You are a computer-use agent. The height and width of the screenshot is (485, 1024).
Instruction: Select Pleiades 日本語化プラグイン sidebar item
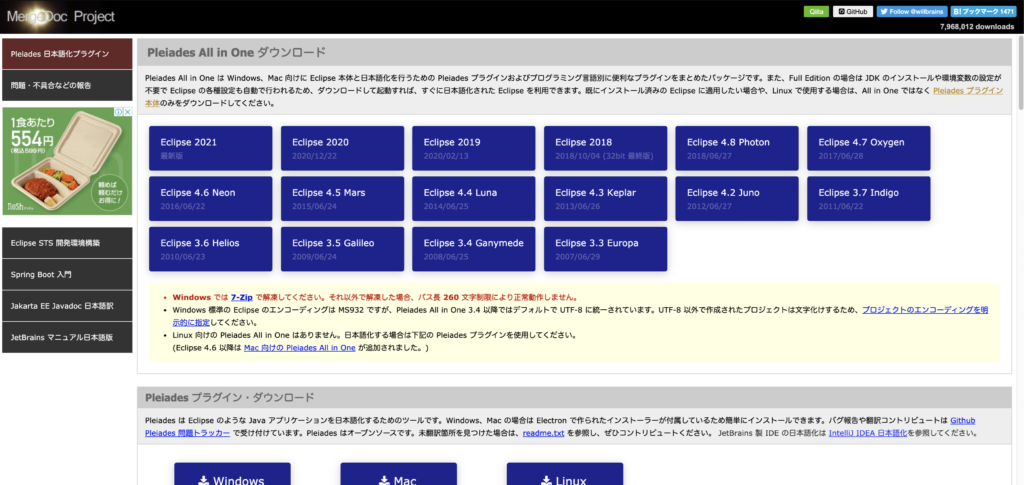[x=67, y=54]
